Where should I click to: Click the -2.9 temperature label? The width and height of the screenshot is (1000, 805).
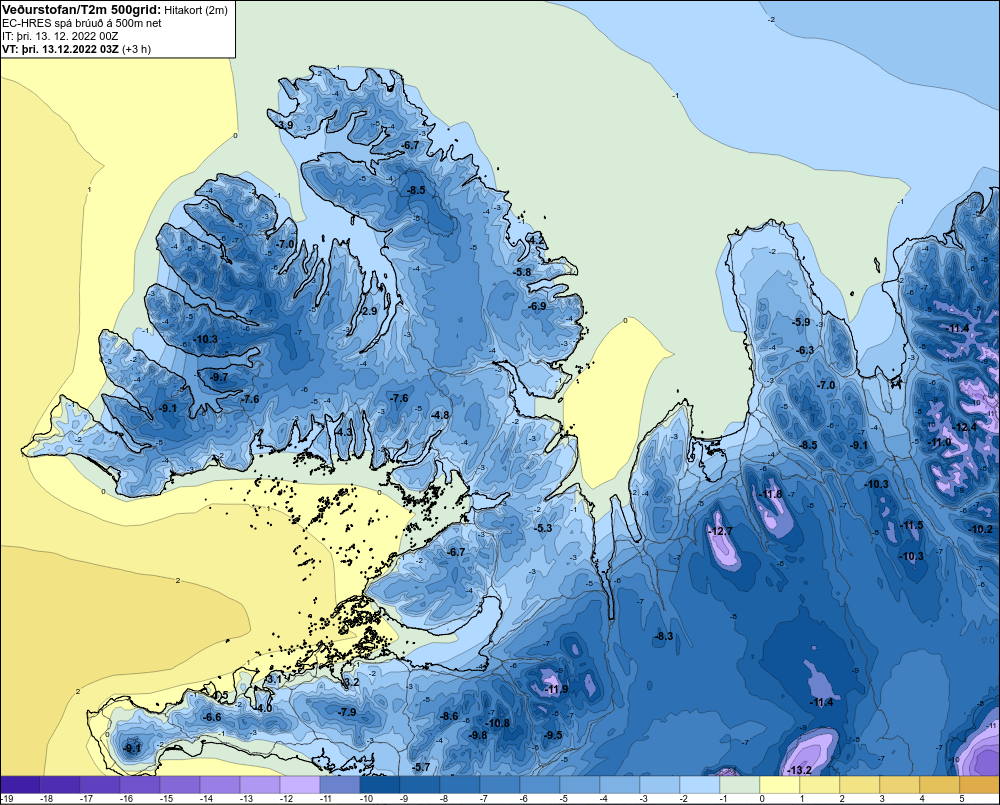point(369,311)
